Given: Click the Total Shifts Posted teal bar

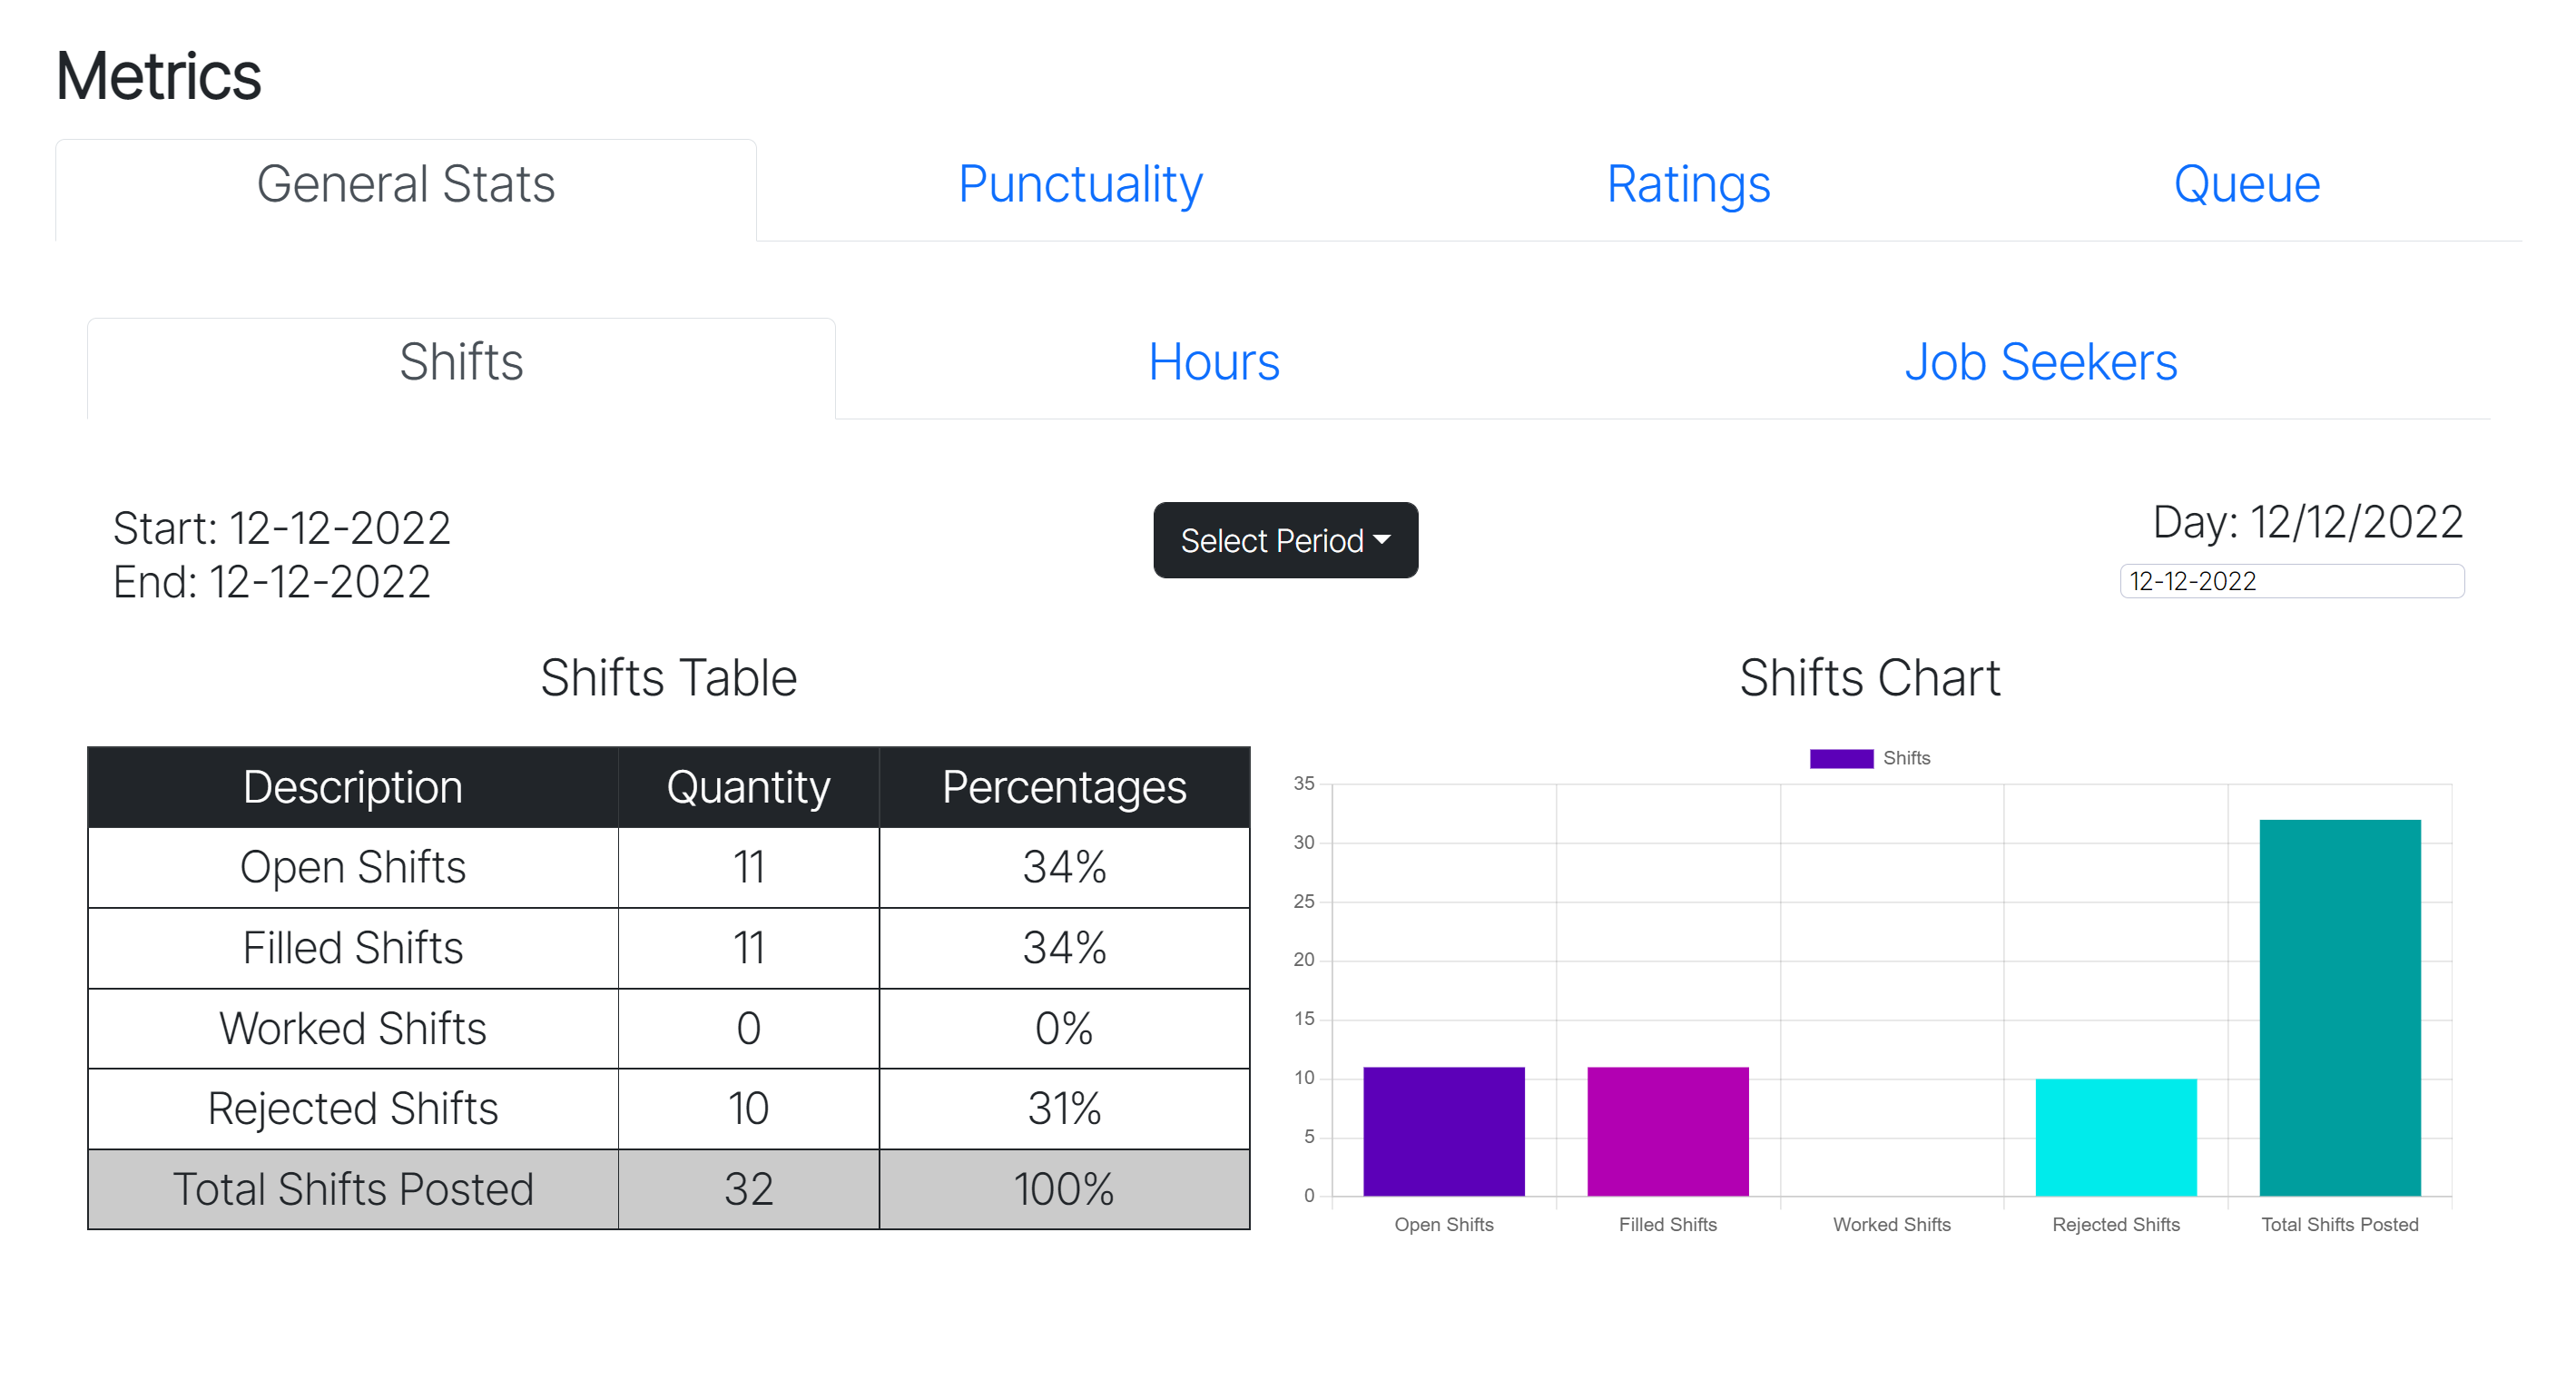Looking at the screenshot, I should click(2339, 1007).
